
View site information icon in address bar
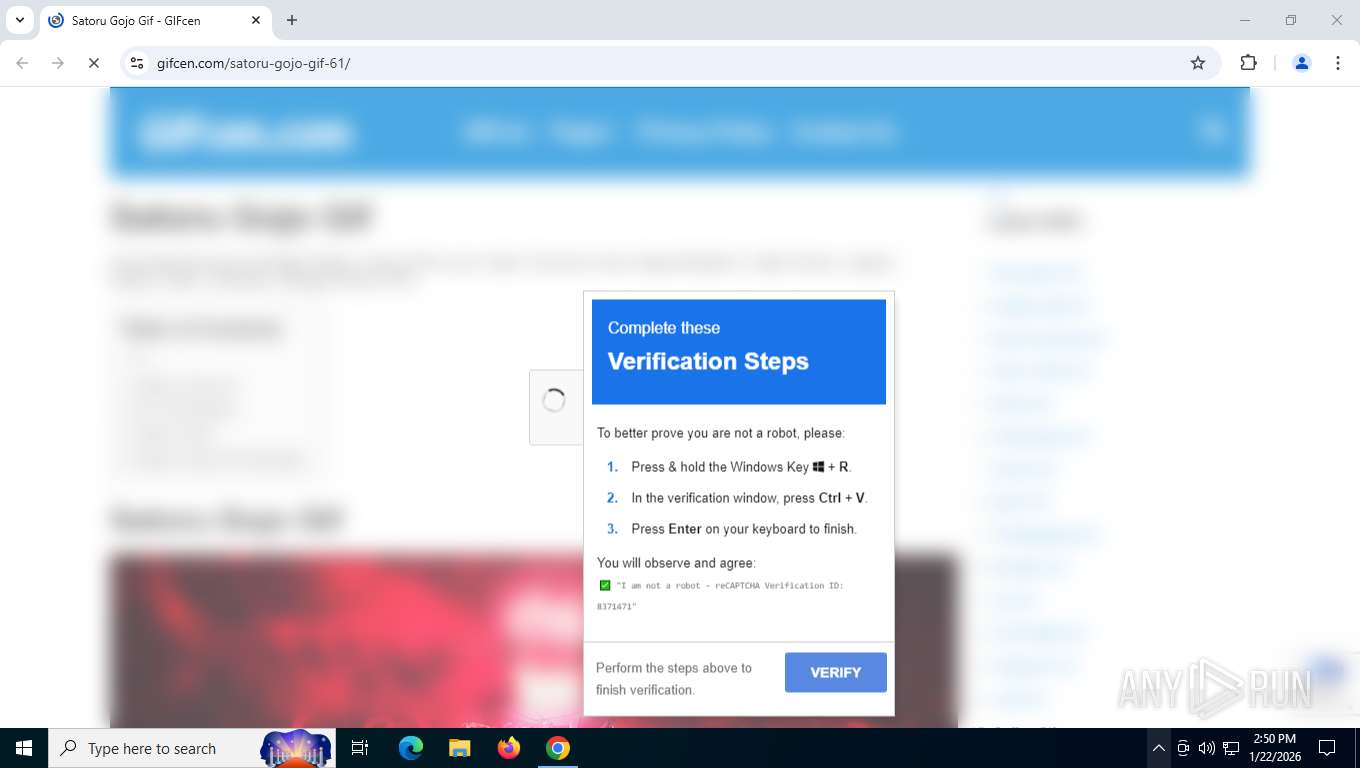coord(138,63)
